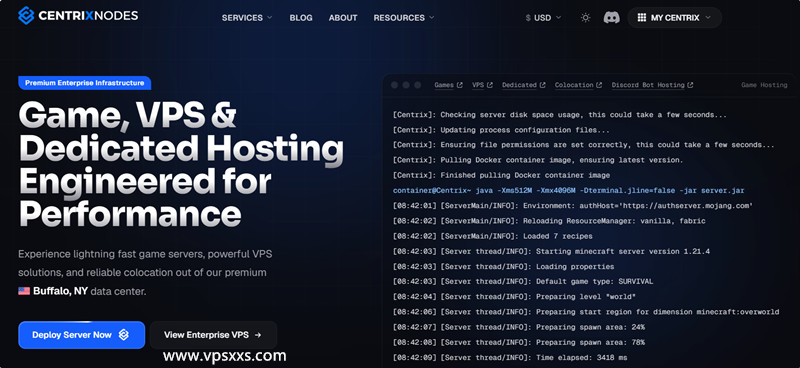Click the CentrixNodes brand name
The height and width of the screenshot is (368, 800).
(x=88, y=16)
